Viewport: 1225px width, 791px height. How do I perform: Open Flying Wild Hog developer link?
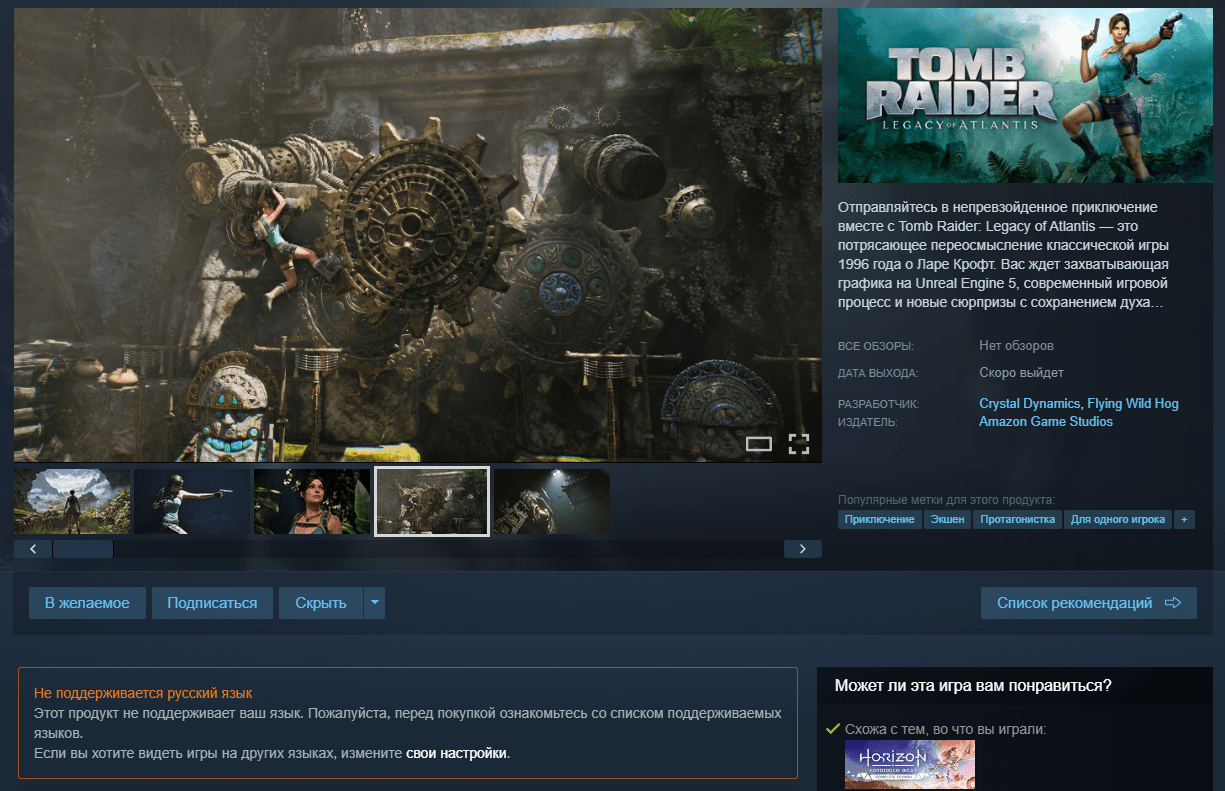(1133, 404)
